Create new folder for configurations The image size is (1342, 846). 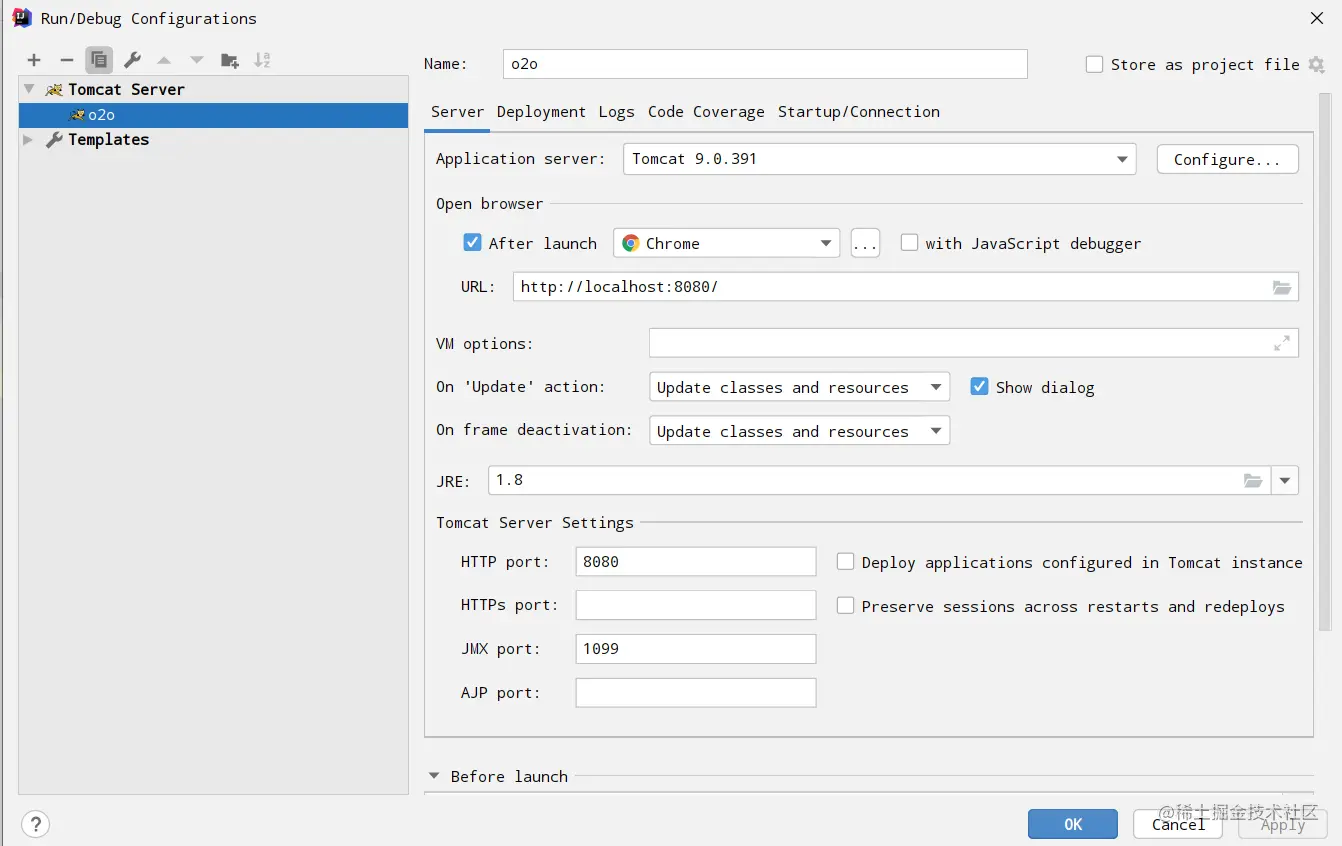[230, 60]
